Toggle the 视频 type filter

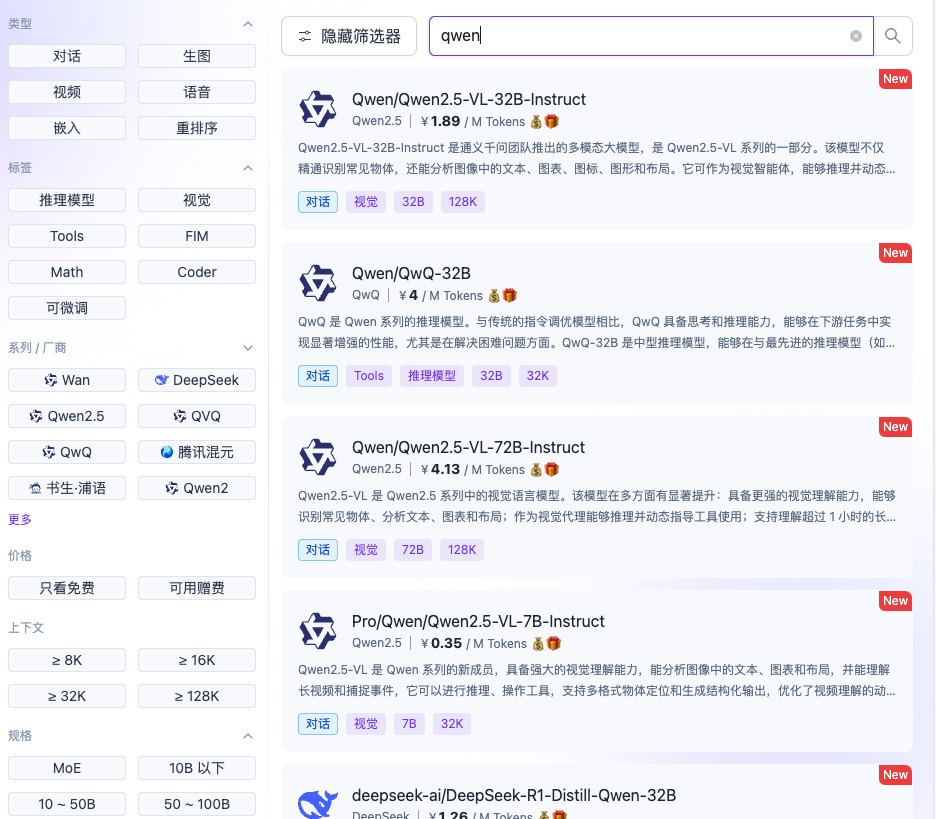click(67, 92)
